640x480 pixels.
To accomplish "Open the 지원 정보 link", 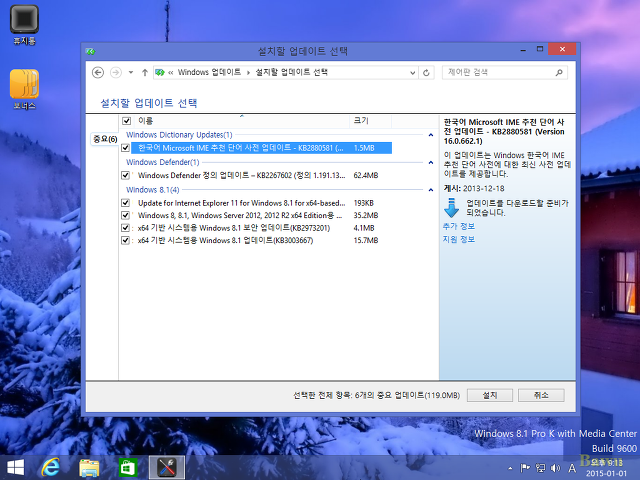I will (459, 239).
